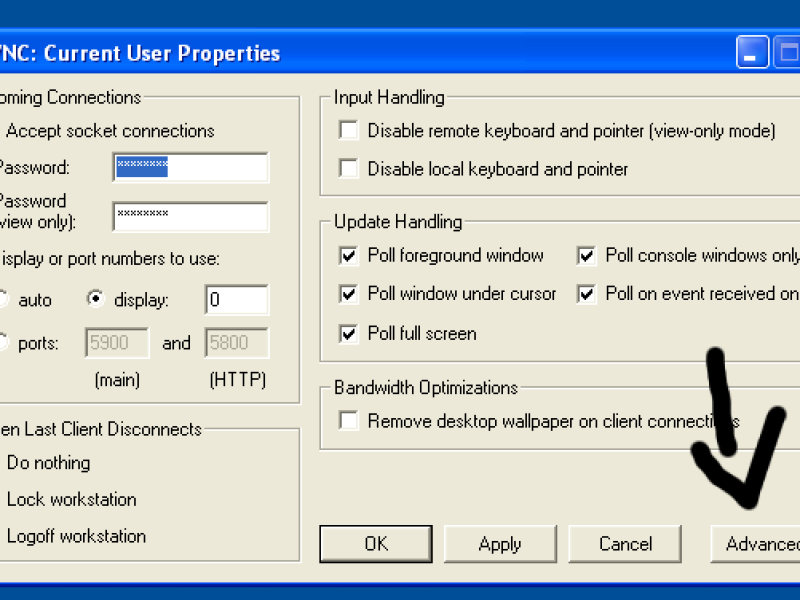Image resolution: width=800 pixels, height=600 pixels.
Task: Uncheck Poll foreground window
Action: 348,255
